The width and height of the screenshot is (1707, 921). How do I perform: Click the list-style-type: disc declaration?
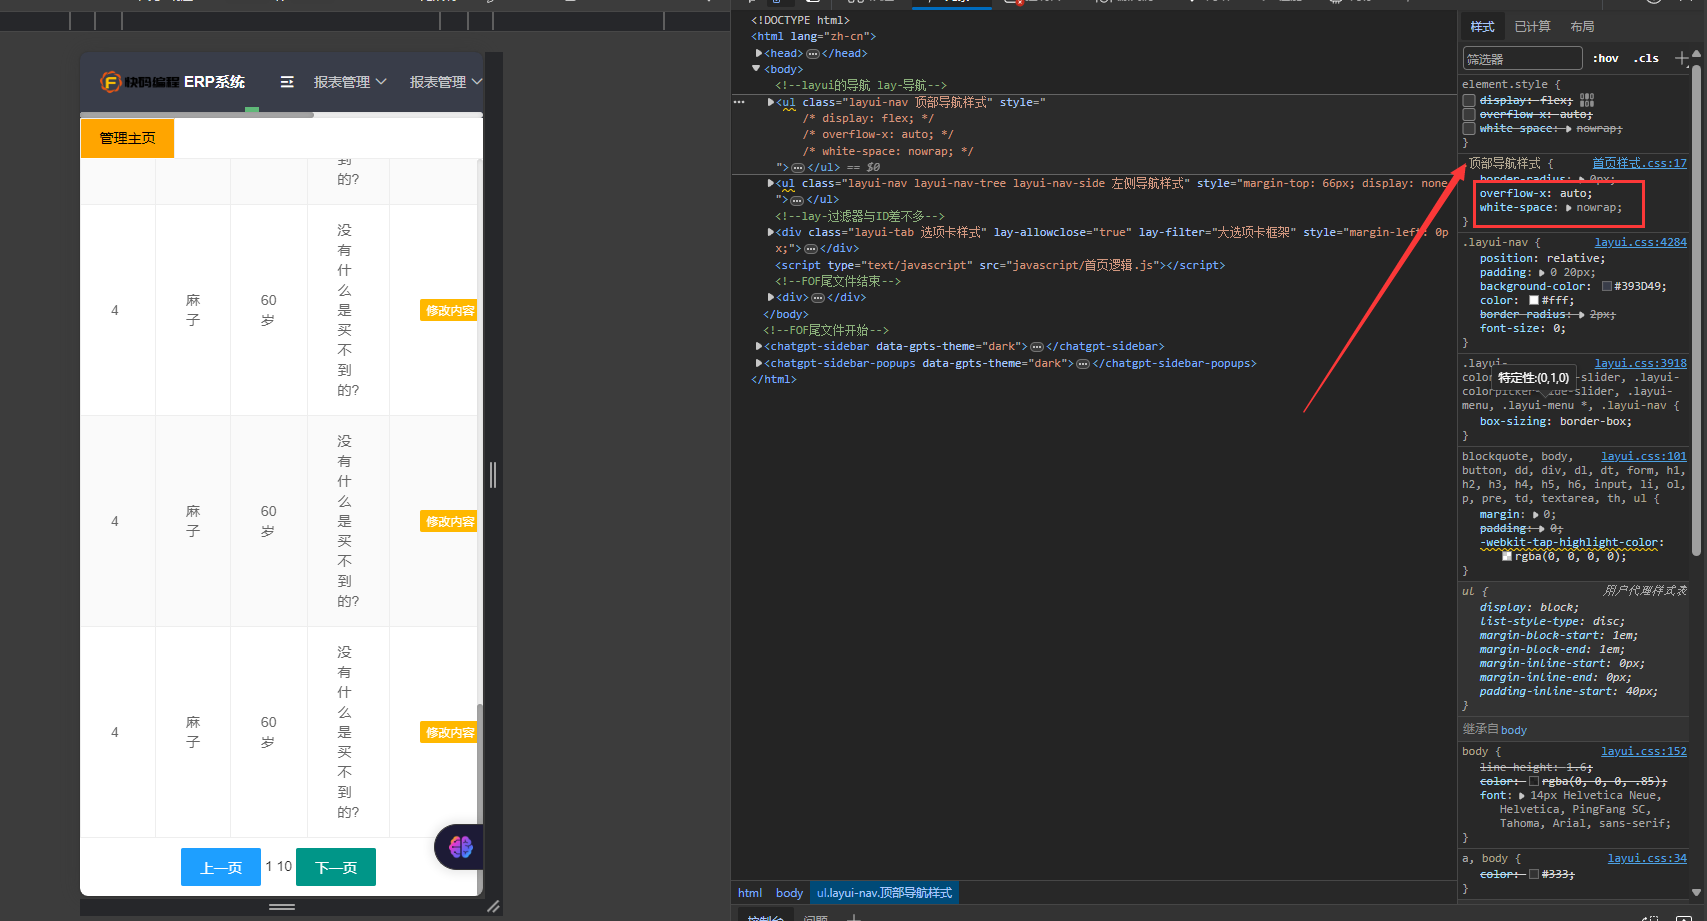1544,621
